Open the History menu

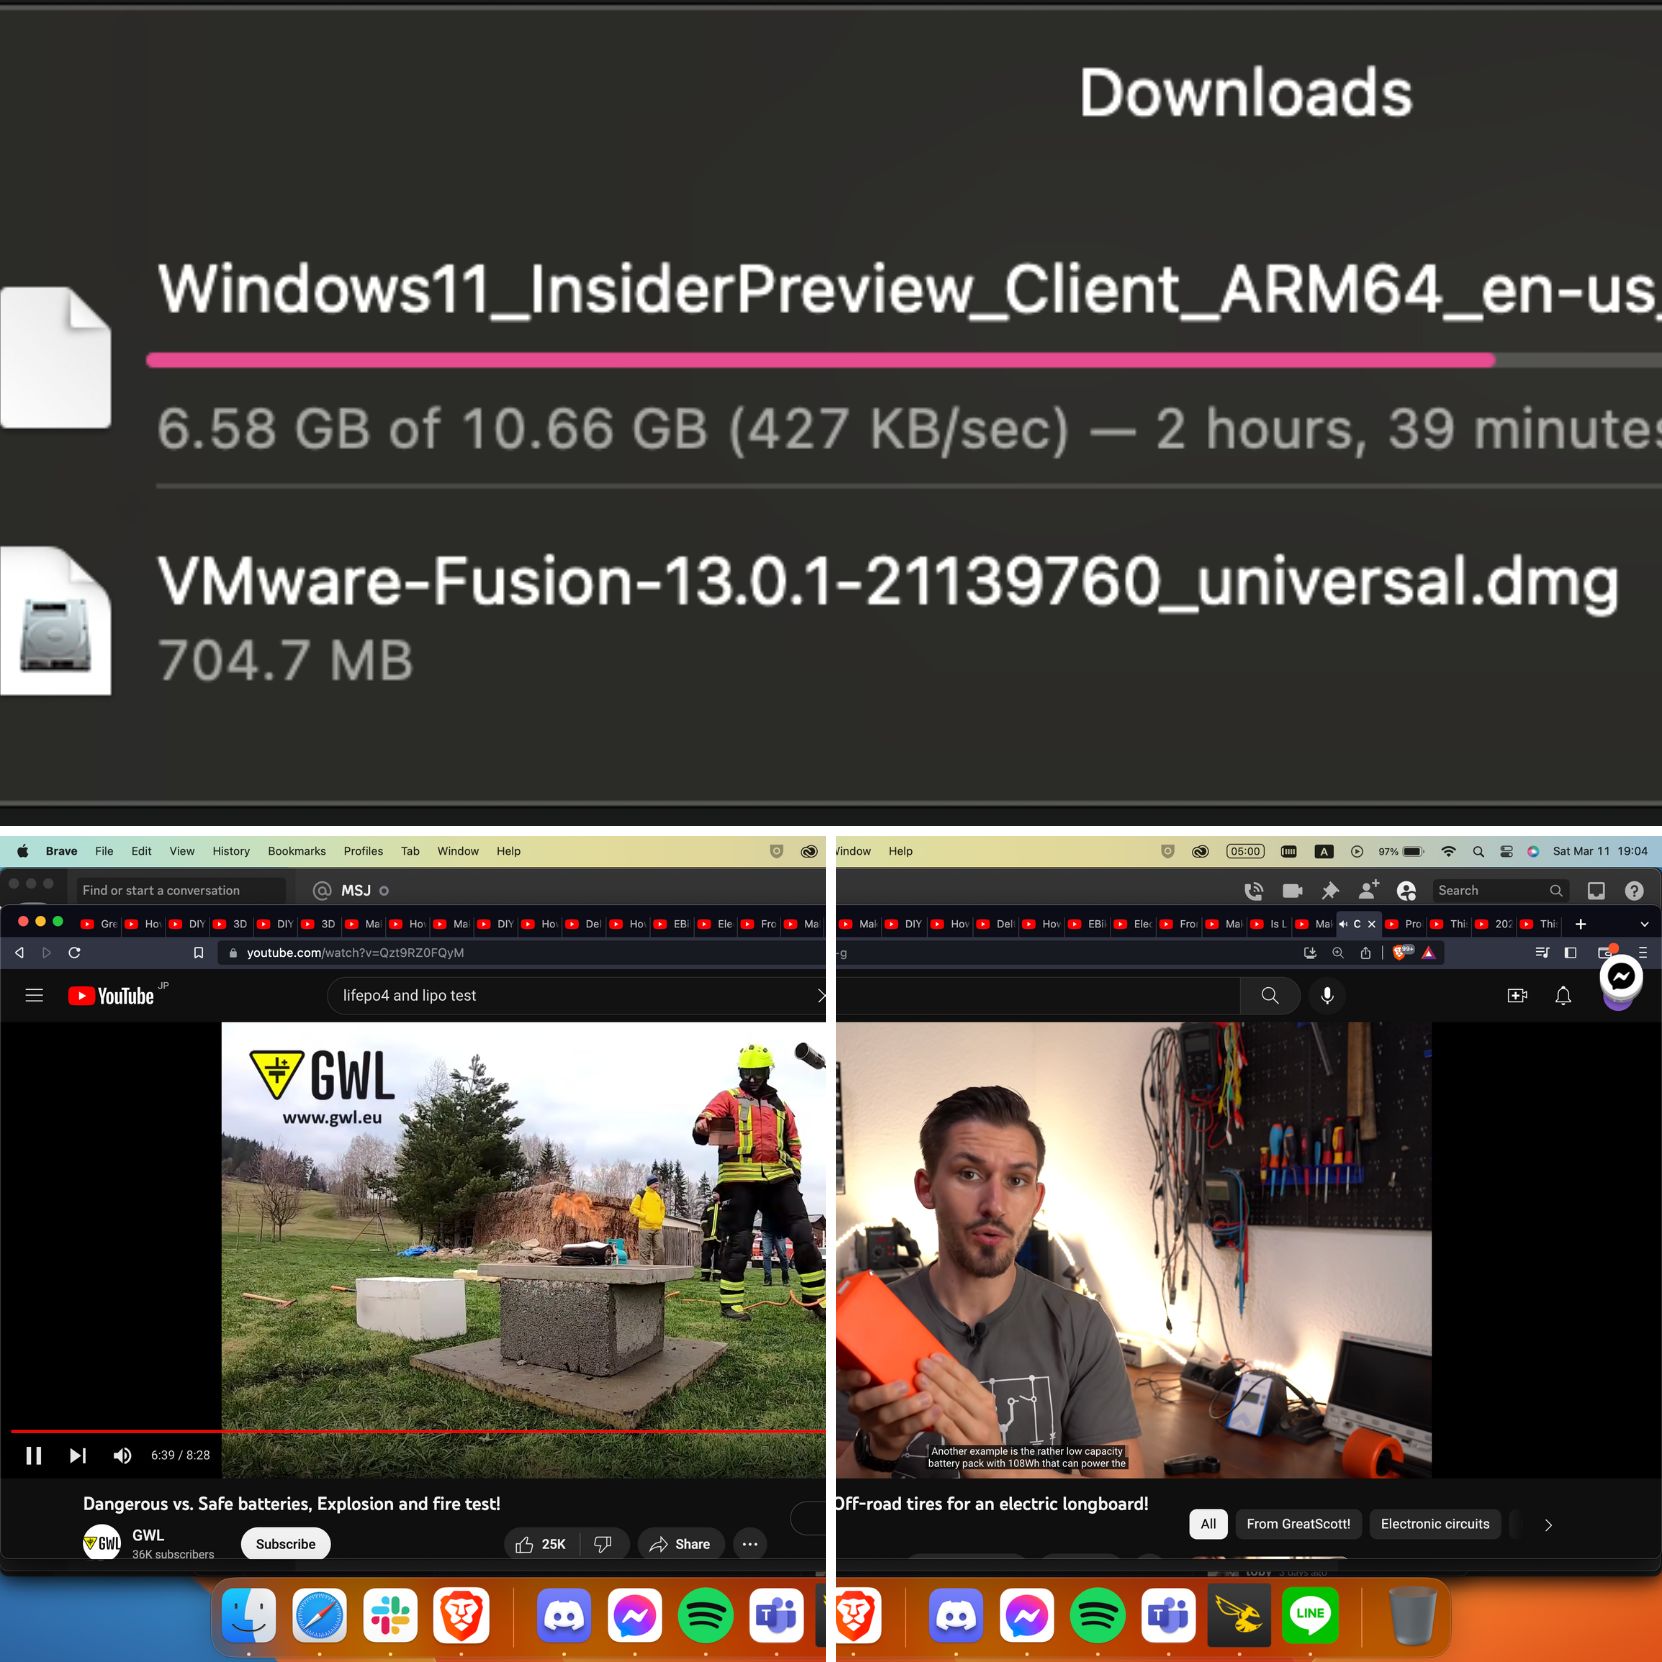pyautogui.click(x=231, y=851)
